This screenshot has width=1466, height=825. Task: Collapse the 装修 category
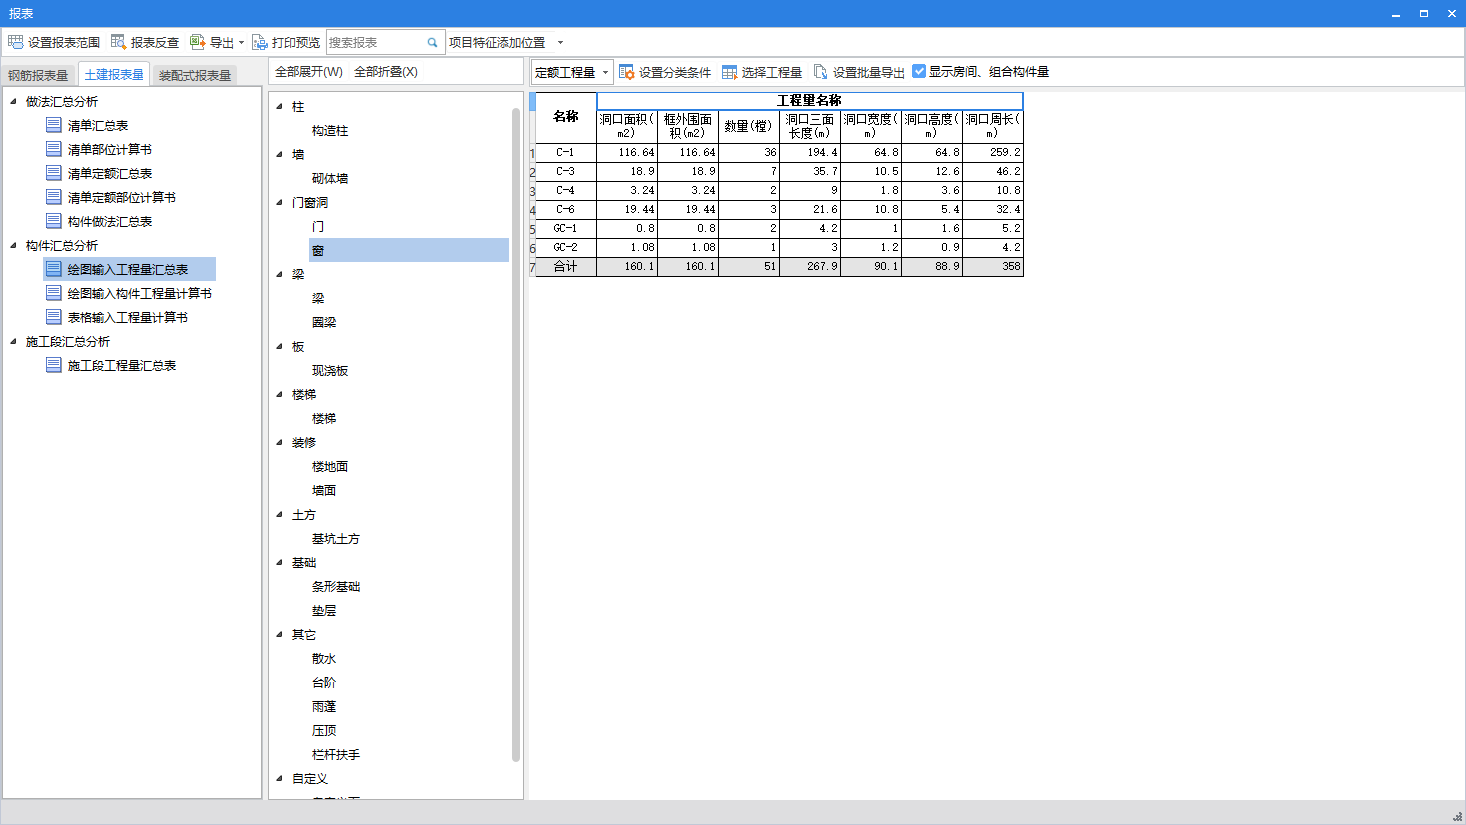tap(280, 442)
